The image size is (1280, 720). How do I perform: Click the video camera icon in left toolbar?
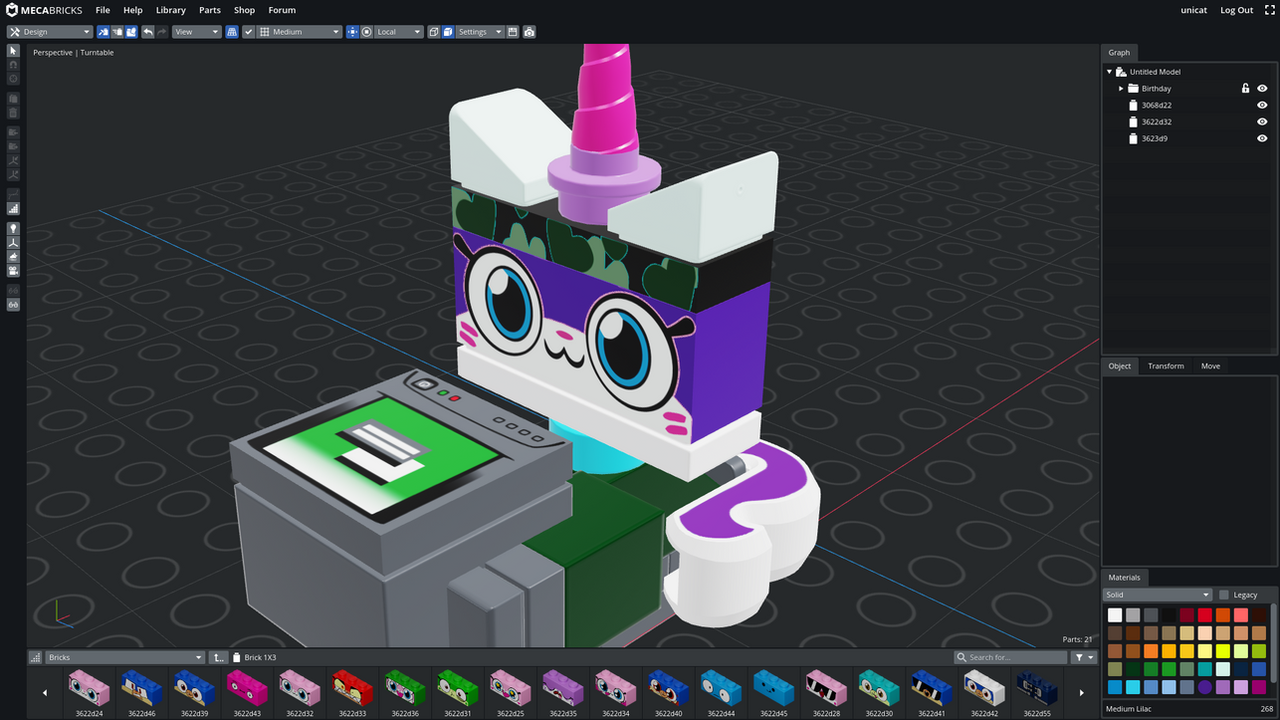(13, 270)
